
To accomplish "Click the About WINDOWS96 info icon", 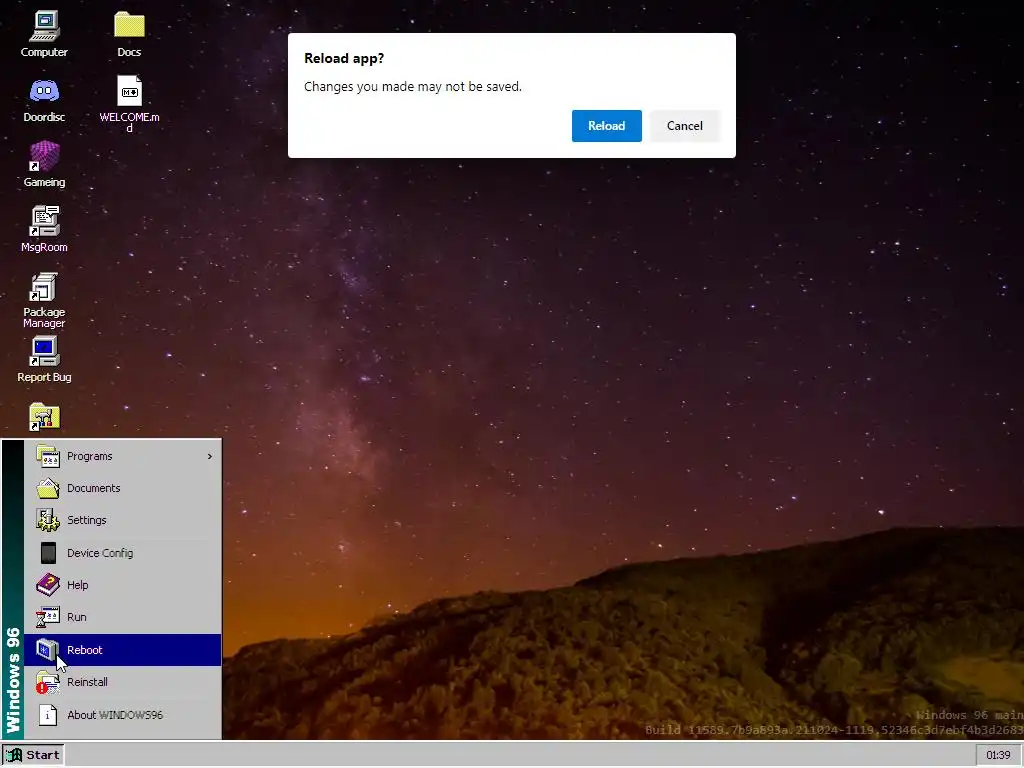I will (x=48, y=714).
